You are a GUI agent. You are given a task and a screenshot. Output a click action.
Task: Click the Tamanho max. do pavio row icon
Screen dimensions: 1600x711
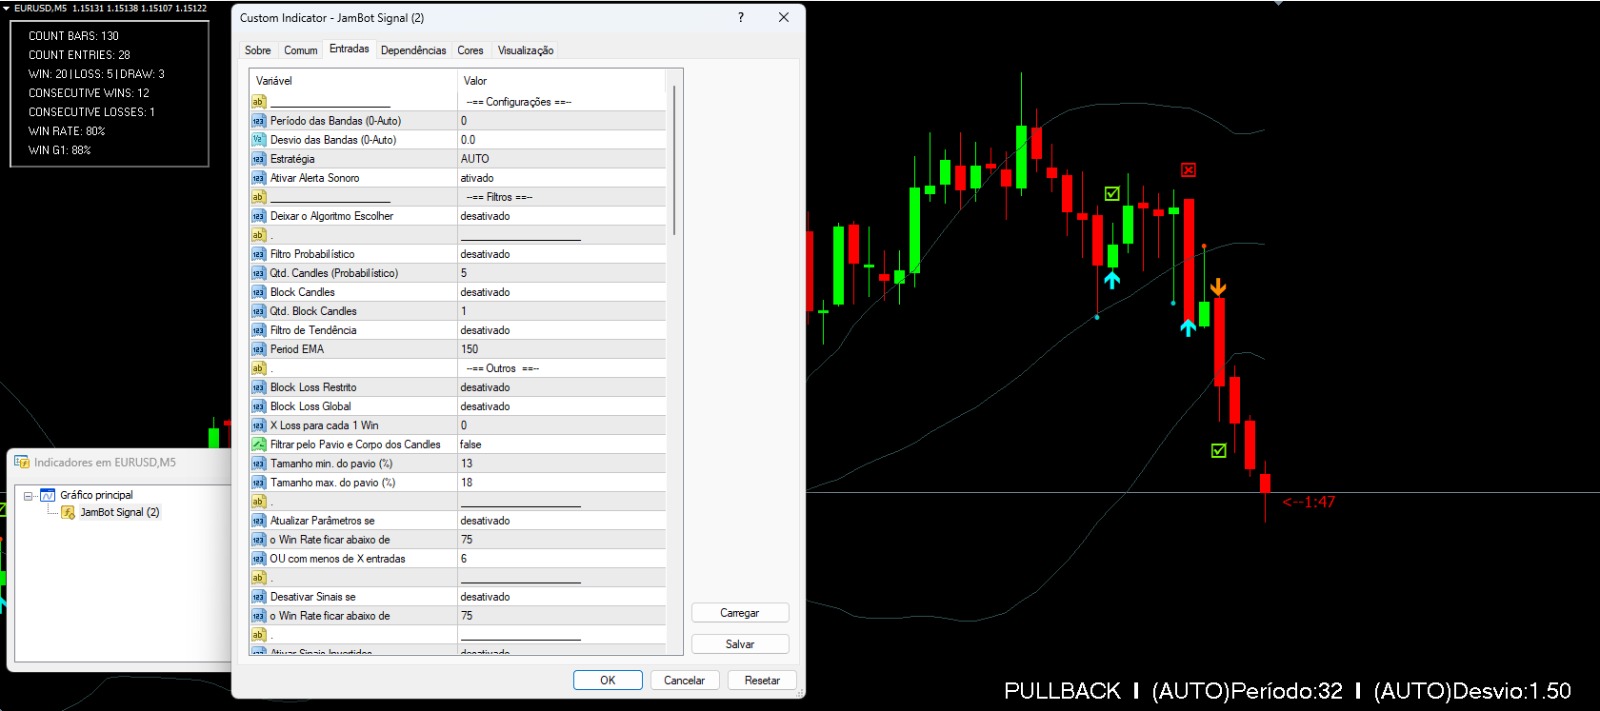tap(258, 482)
